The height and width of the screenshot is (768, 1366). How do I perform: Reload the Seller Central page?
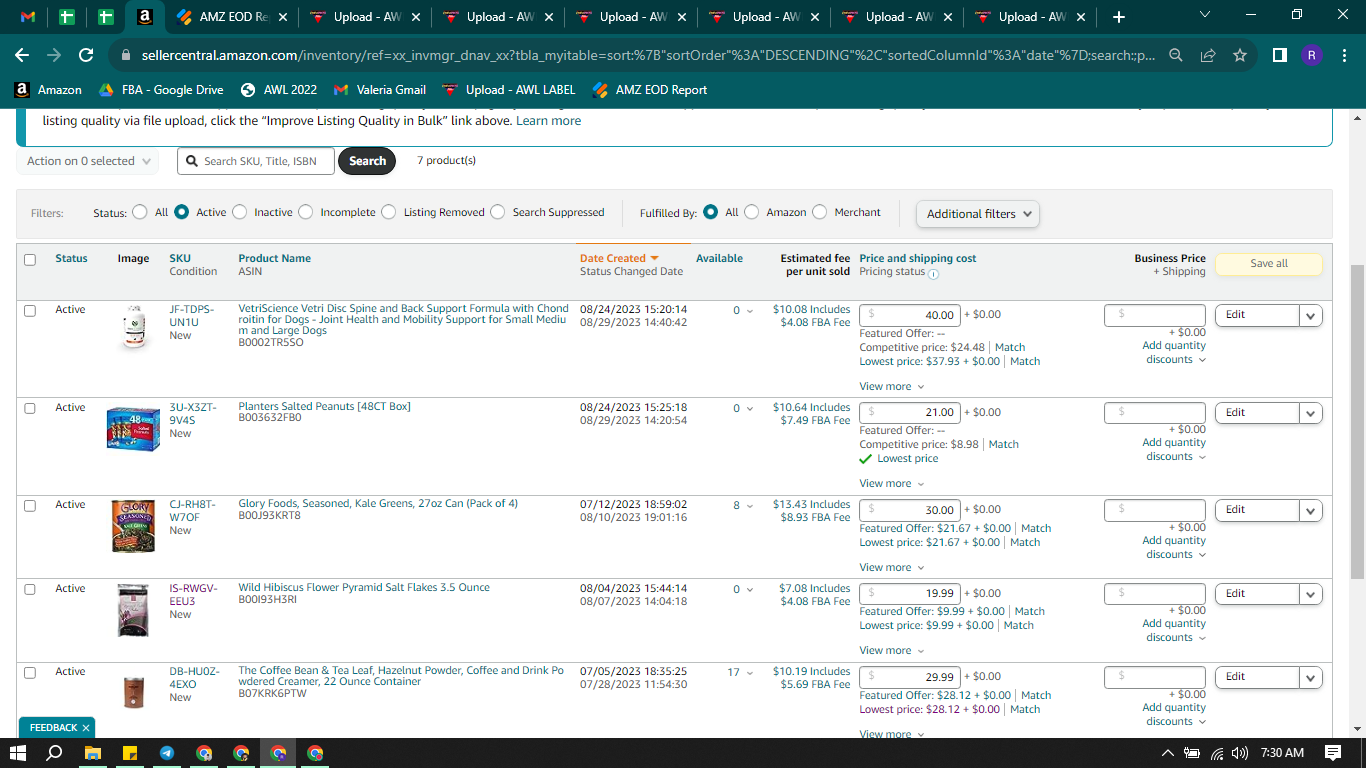(86, 56)
